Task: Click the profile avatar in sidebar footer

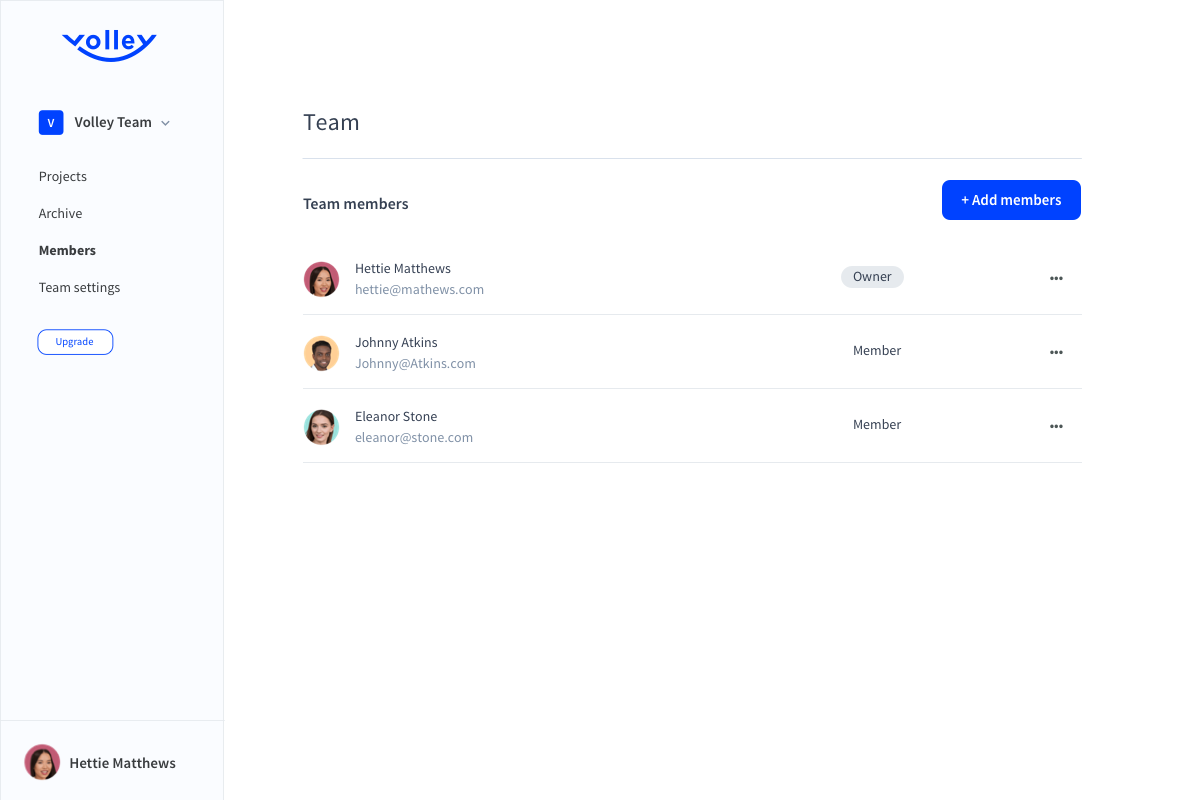Action: (42, 762)
